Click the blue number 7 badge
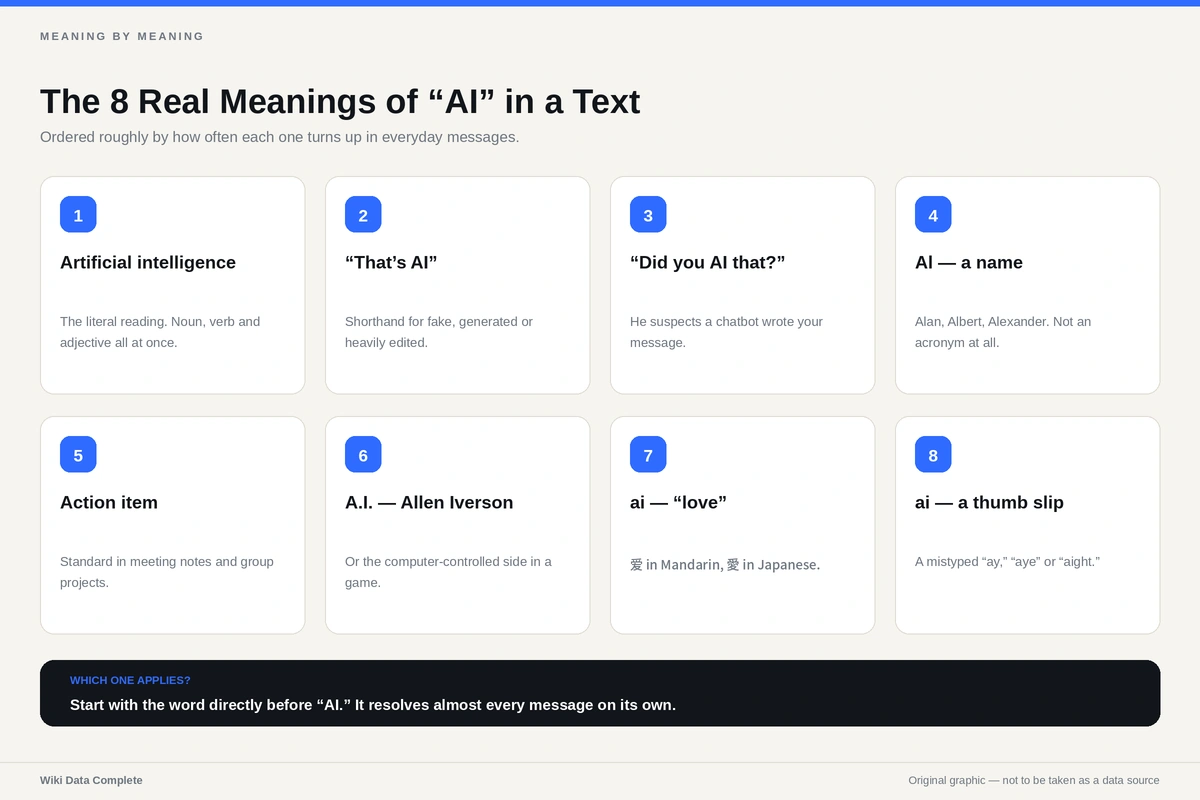 coord(648,455)
